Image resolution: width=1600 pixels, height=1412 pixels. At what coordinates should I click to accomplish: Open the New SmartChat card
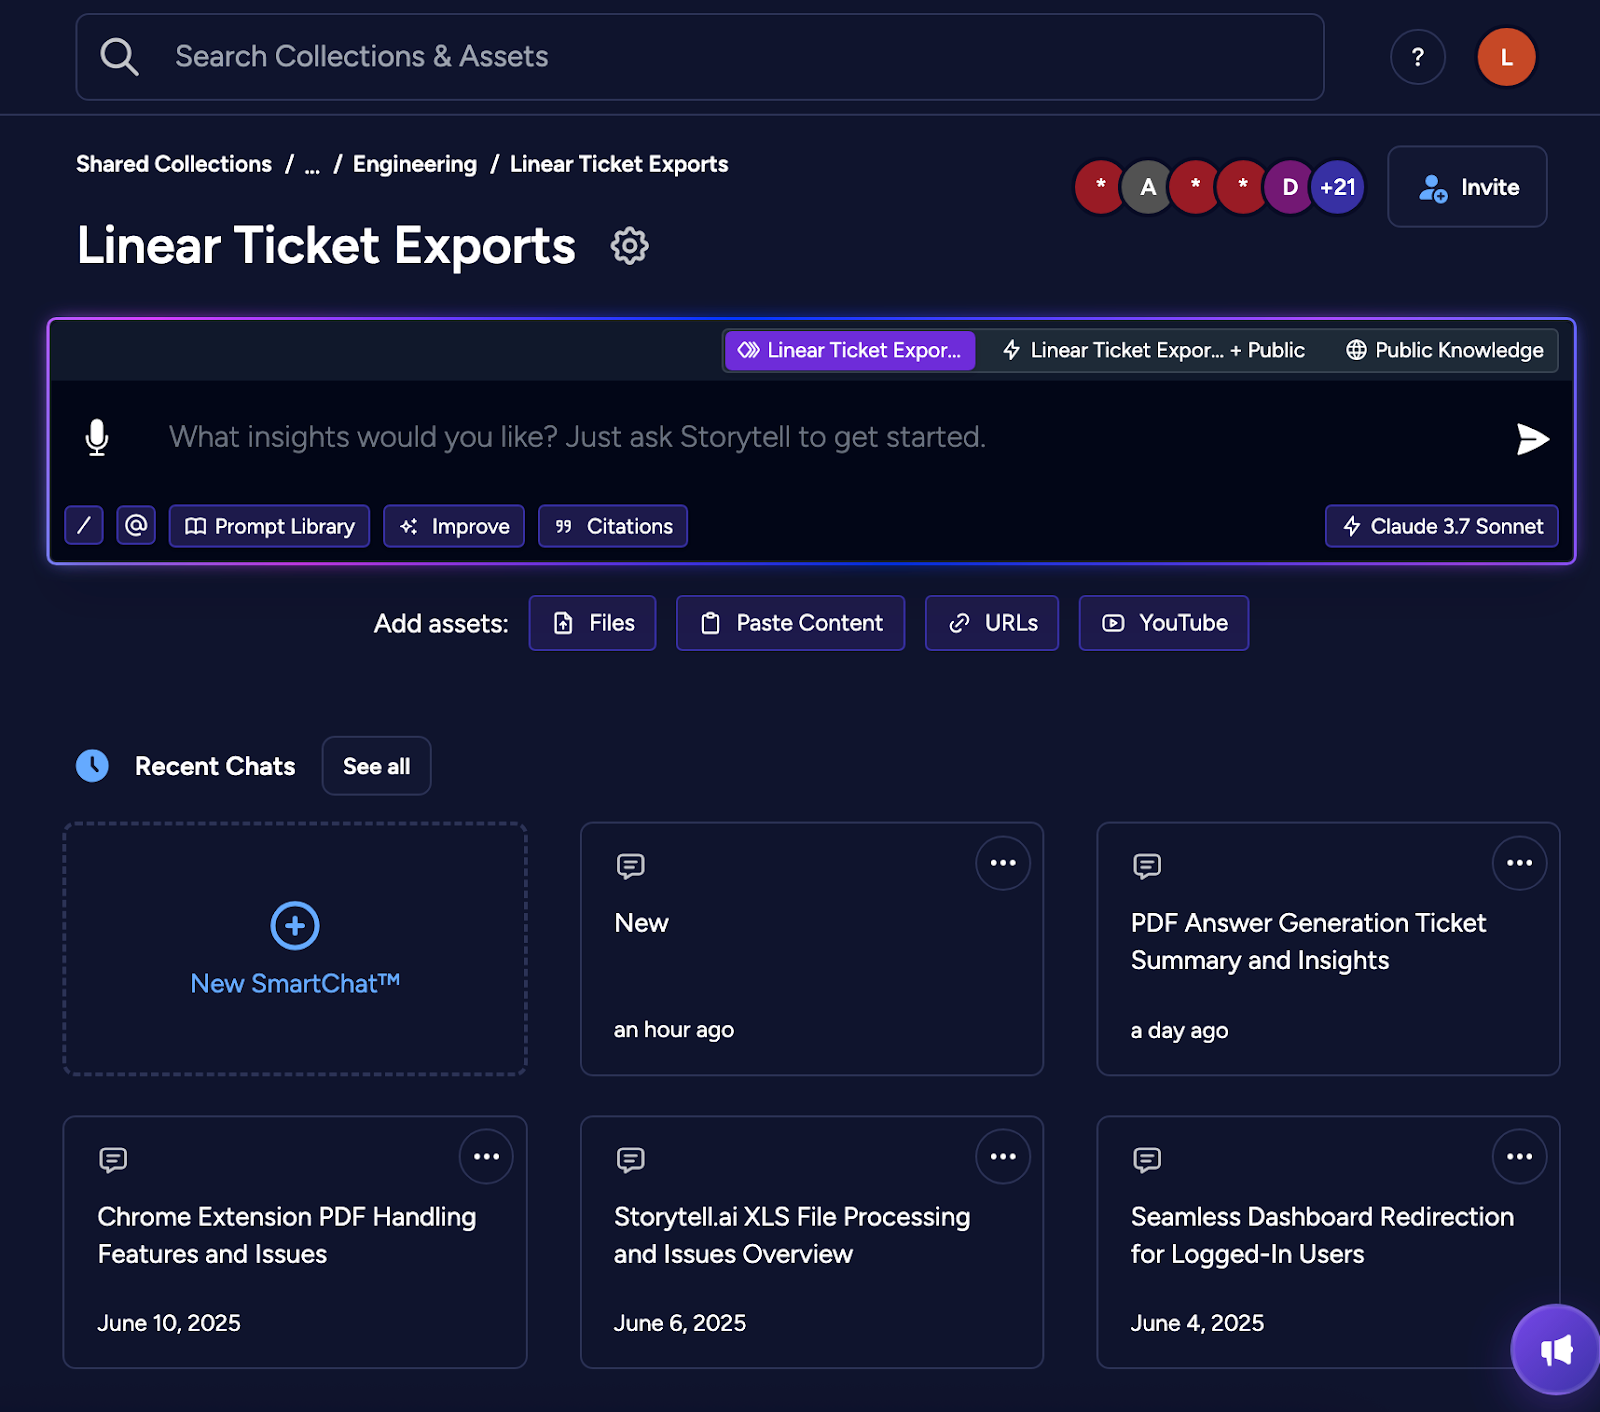click(x=295, y=949)
